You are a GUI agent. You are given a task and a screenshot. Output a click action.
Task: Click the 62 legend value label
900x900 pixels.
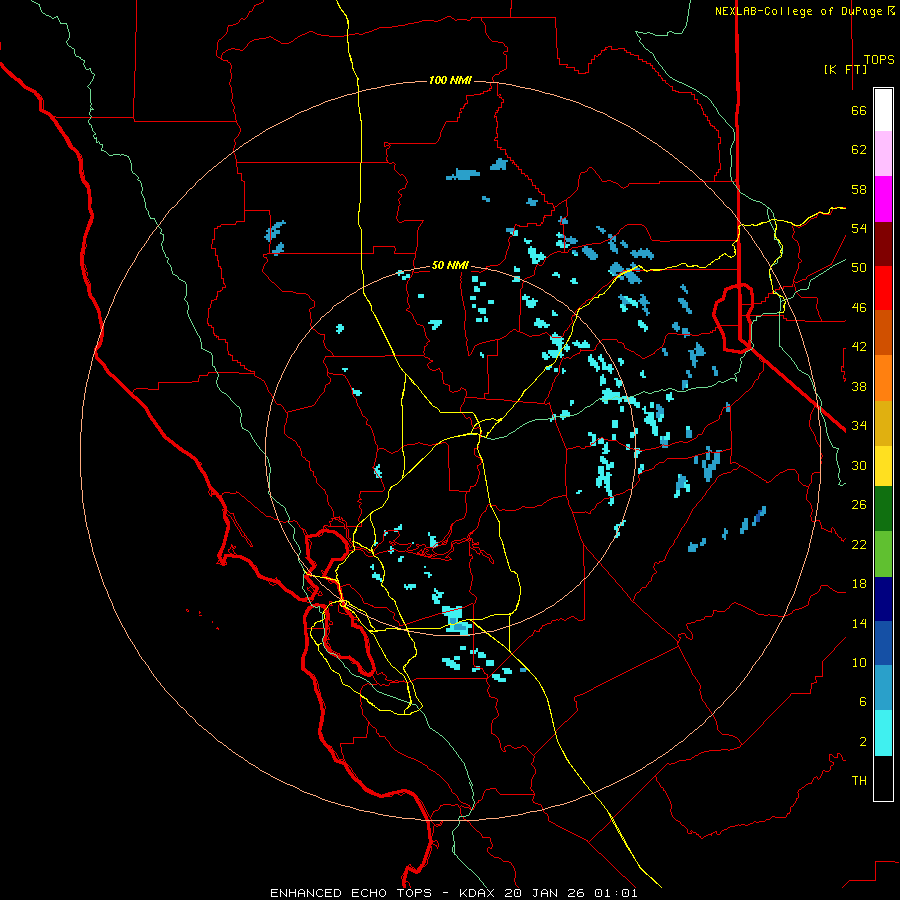859,150
